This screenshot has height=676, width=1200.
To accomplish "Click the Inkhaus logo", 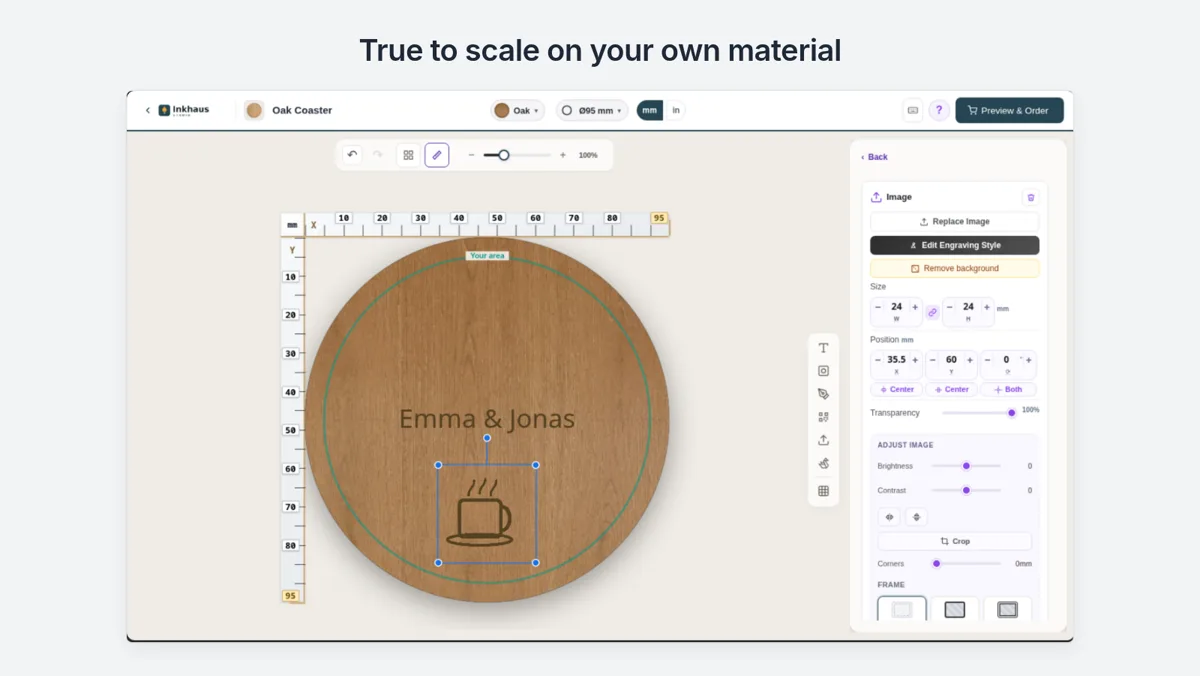I will pos(184,110).
